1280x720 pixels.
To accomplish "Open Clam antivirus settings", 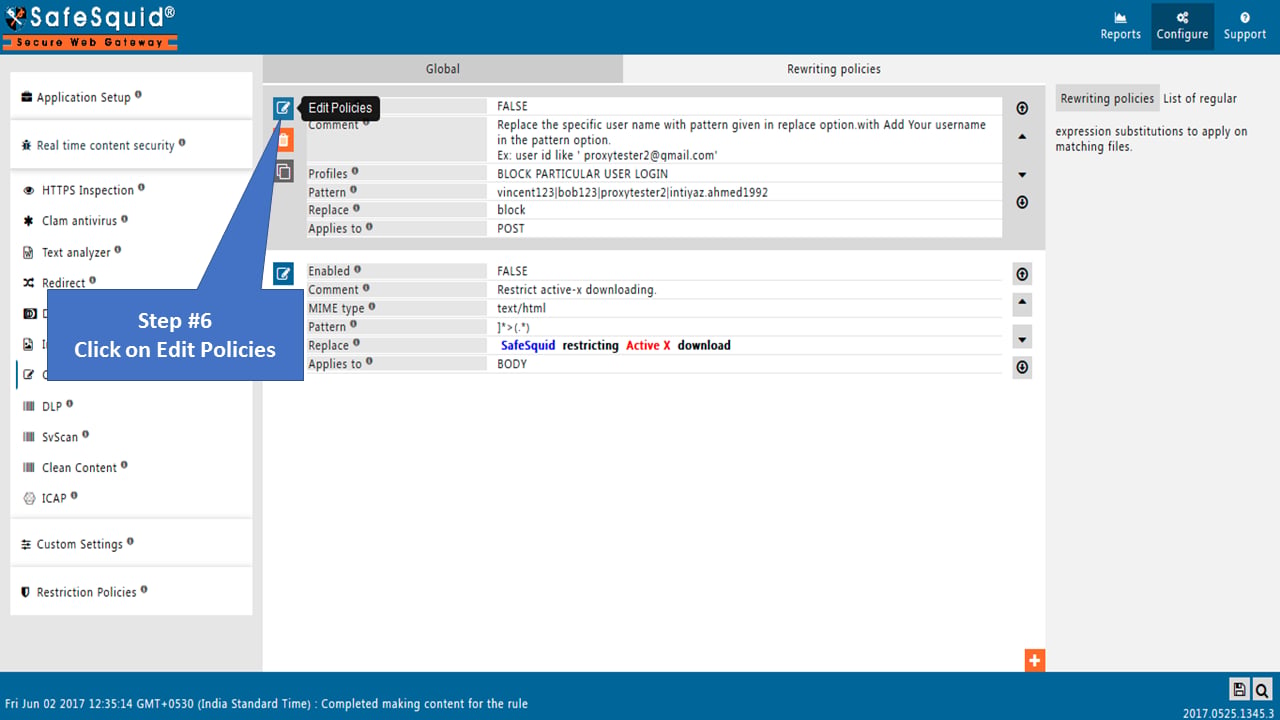I will coord(78,221).
